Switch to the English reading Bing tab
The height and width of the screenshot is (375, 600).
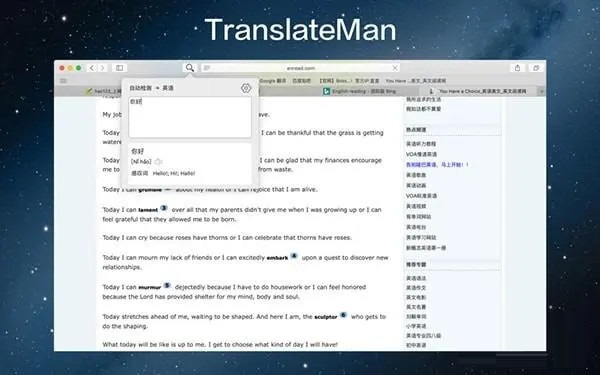359,91
